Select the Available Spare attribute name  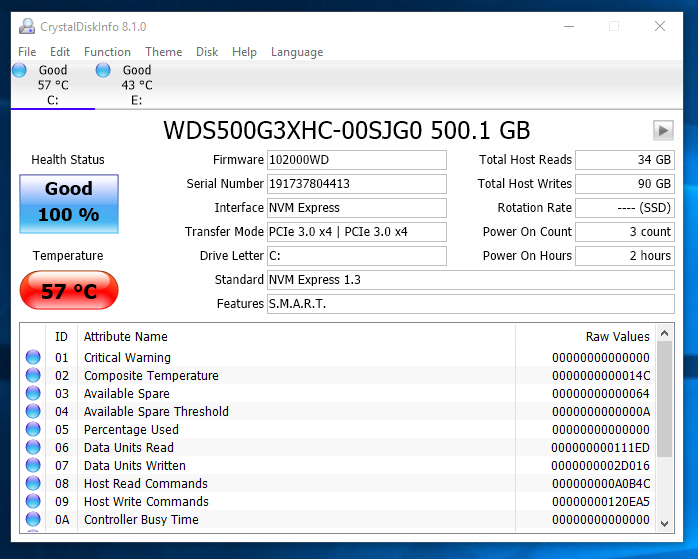(x=126, y=393)
